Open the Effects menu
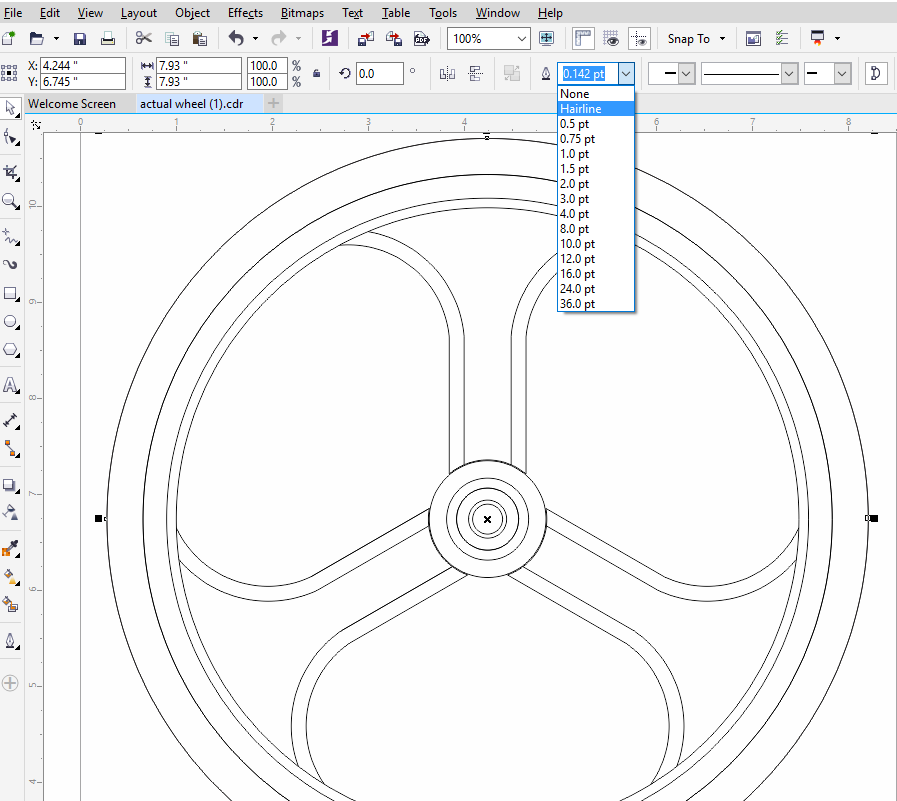This screenshot has width=897, height=801. 245,13
